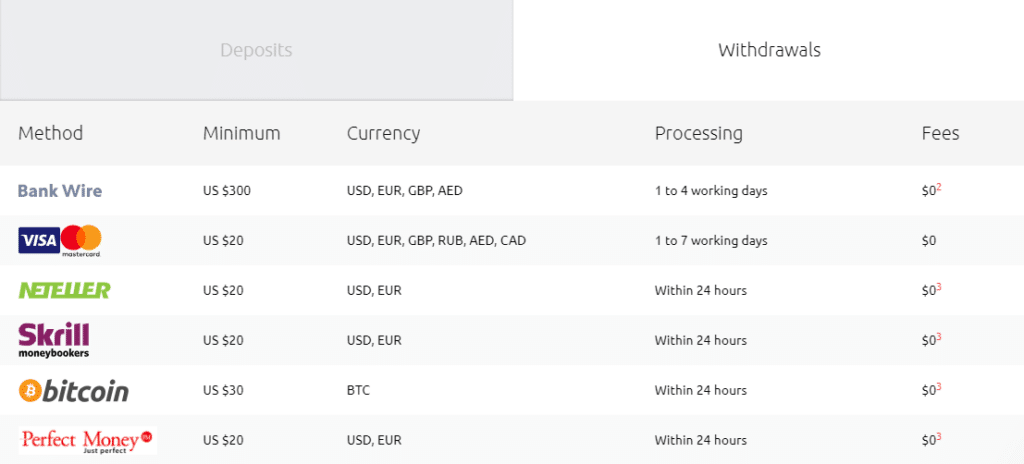Click the US $300 minimum amount
The image size is (1024, 464).
pyautogui.click(x=227, y=191)
